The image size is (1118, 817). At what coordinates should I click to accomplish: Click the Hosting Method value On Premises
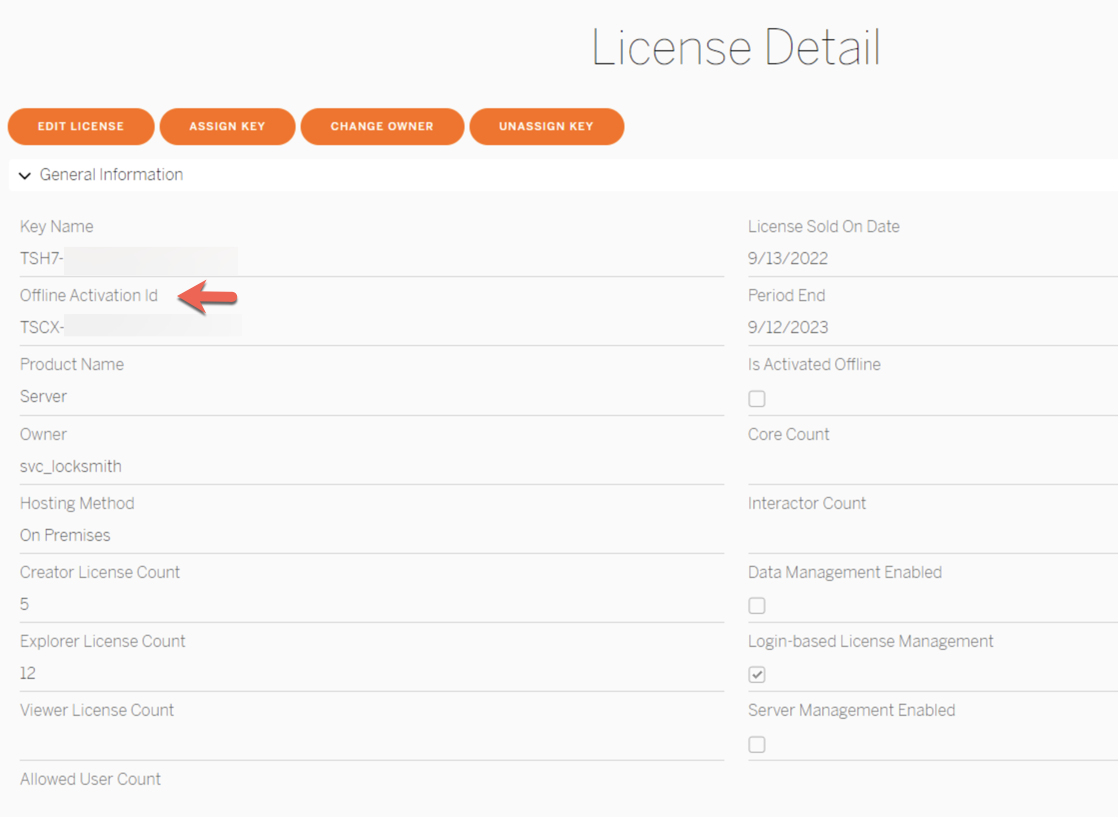tap(65, 536)
